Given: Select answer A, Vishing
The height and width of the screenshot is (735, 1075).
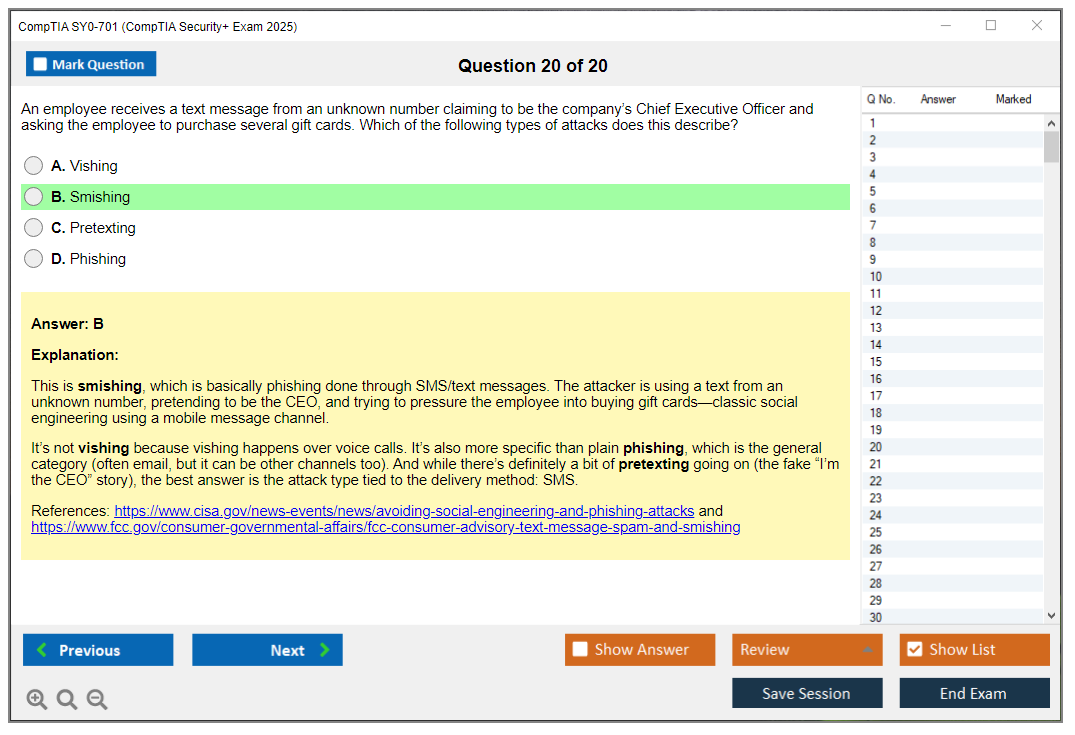Looking at the screenshot, I should [x=33, y=165].
